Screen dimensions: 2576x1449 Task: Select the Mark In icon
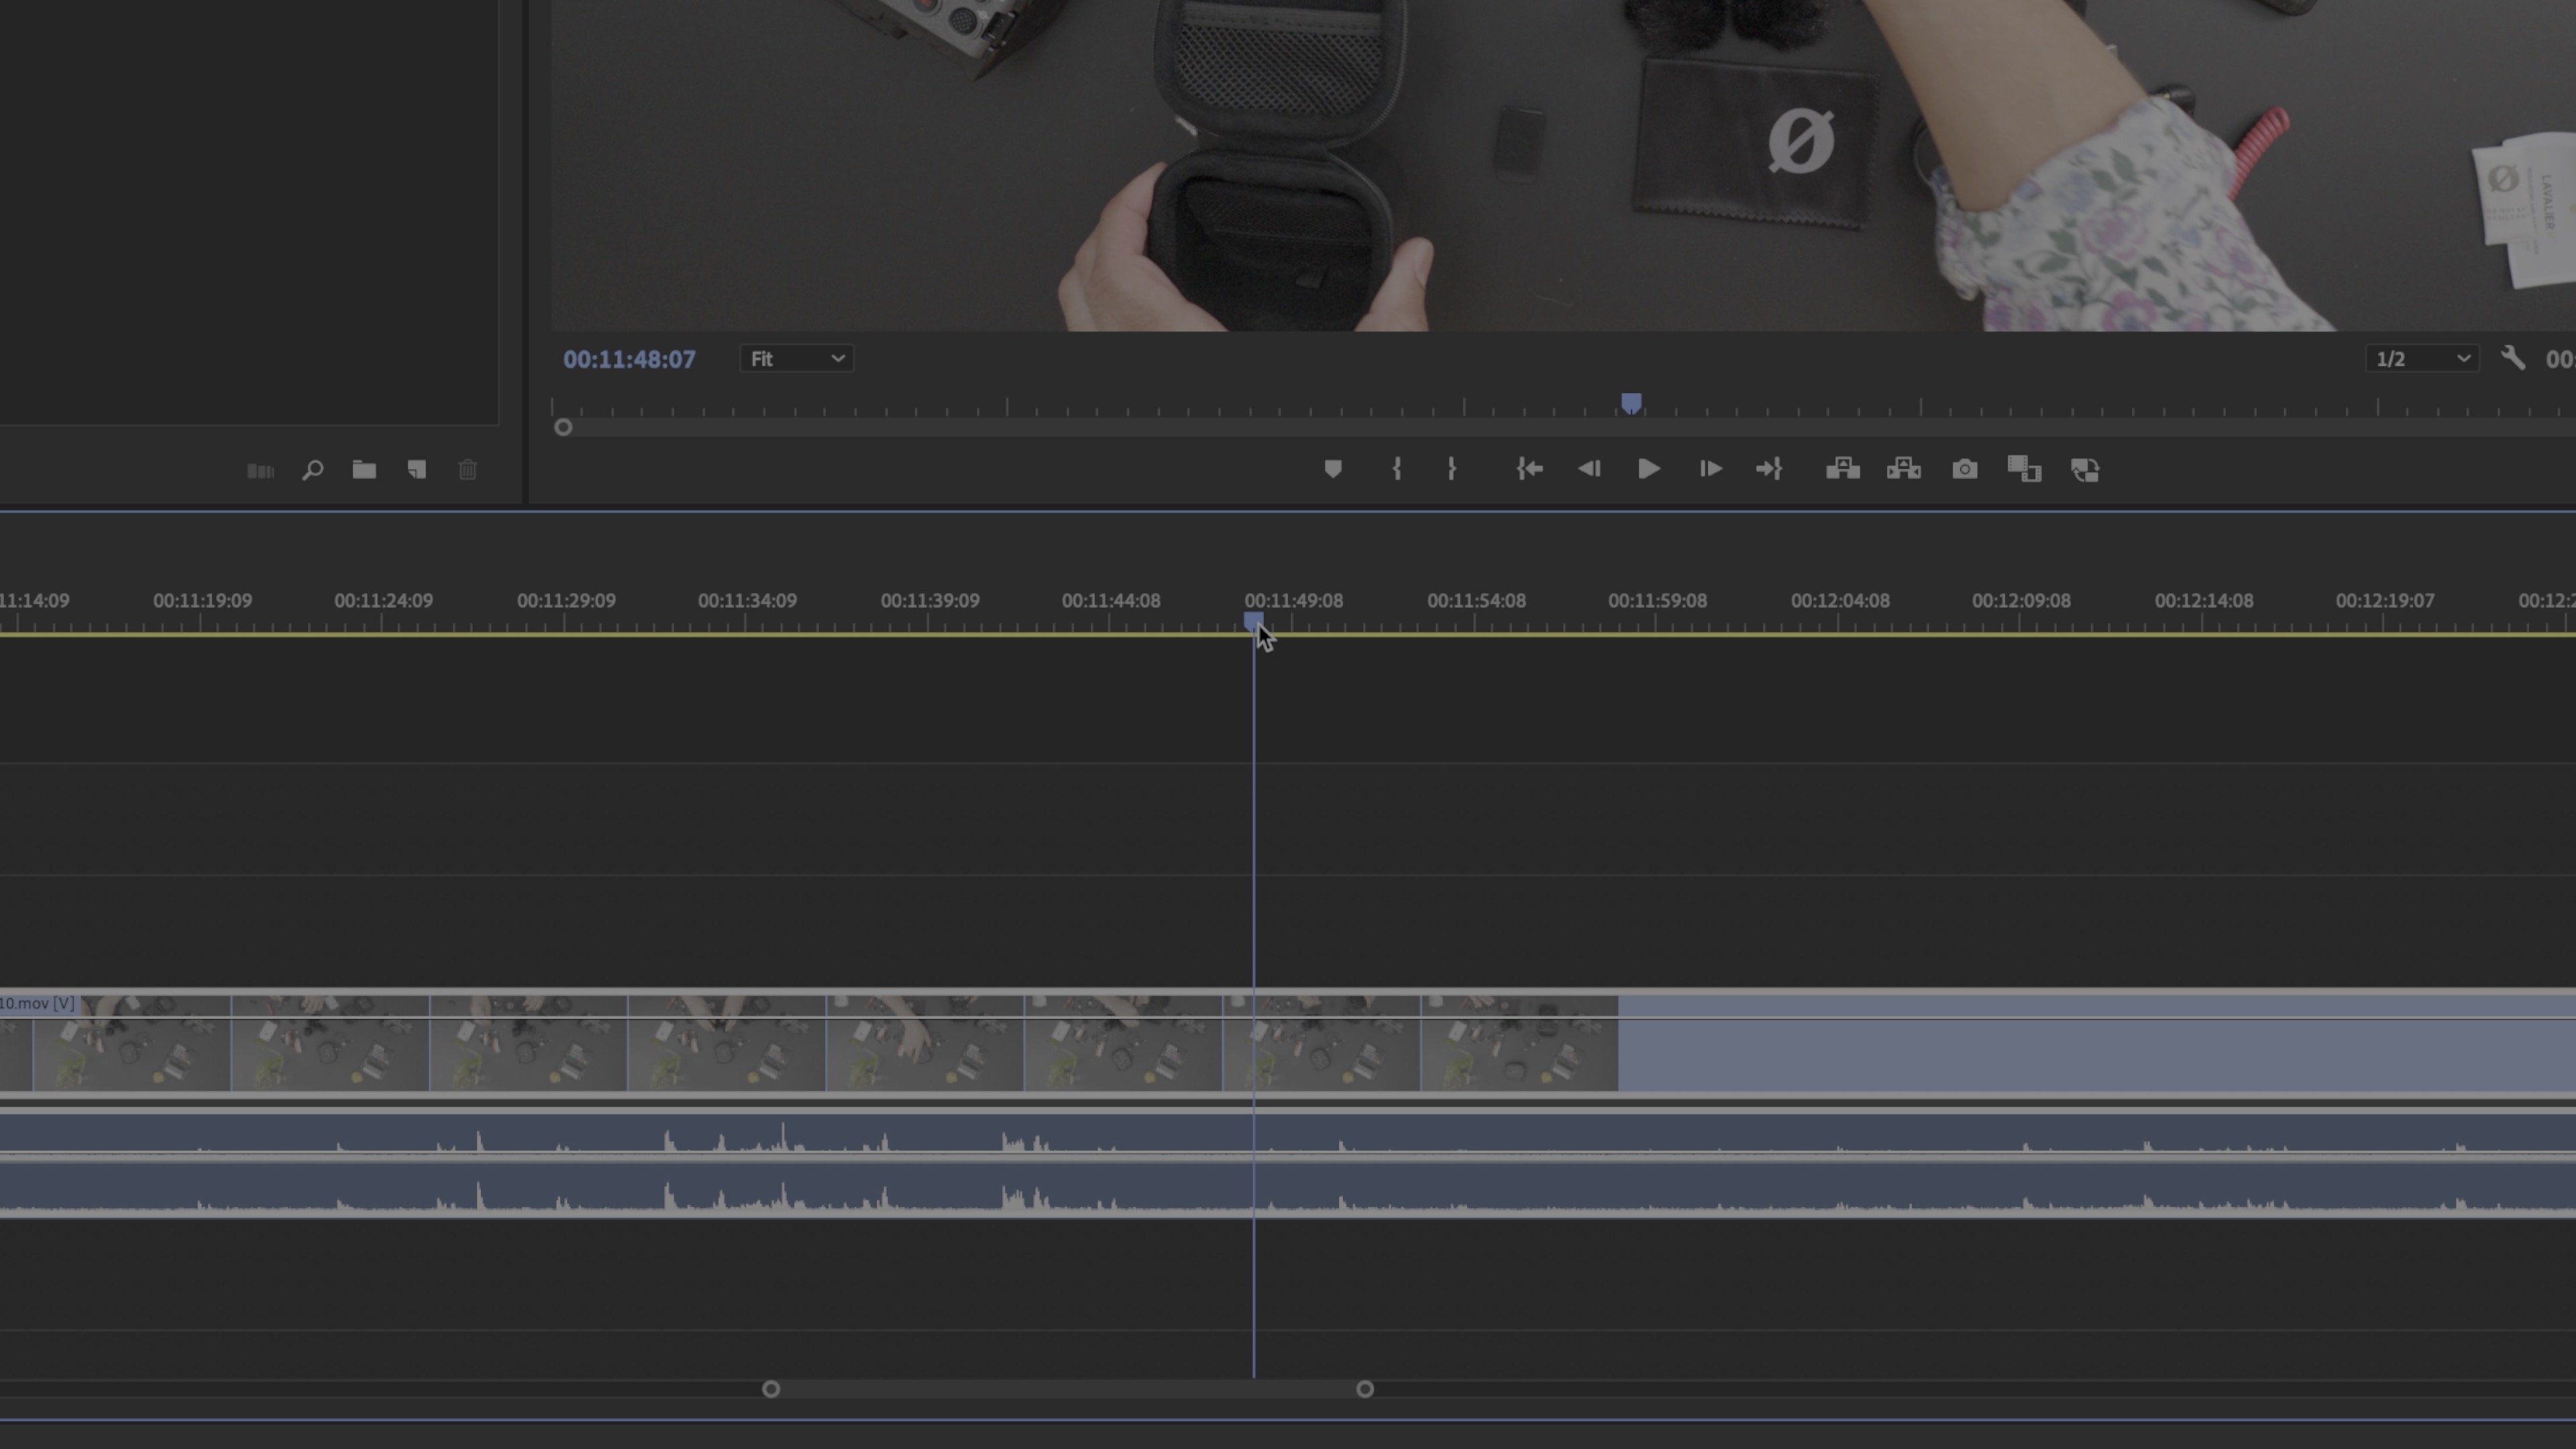(x=1396, y=469)
